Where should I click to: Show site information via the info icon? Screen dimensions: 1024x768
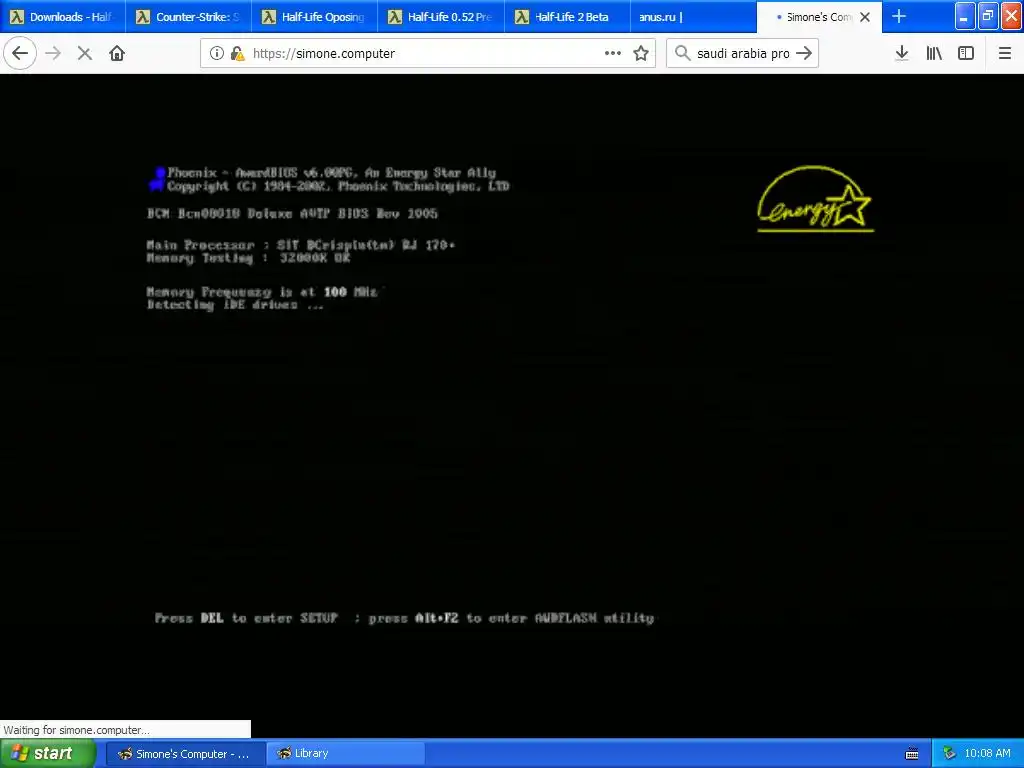(x=217, y=54)
